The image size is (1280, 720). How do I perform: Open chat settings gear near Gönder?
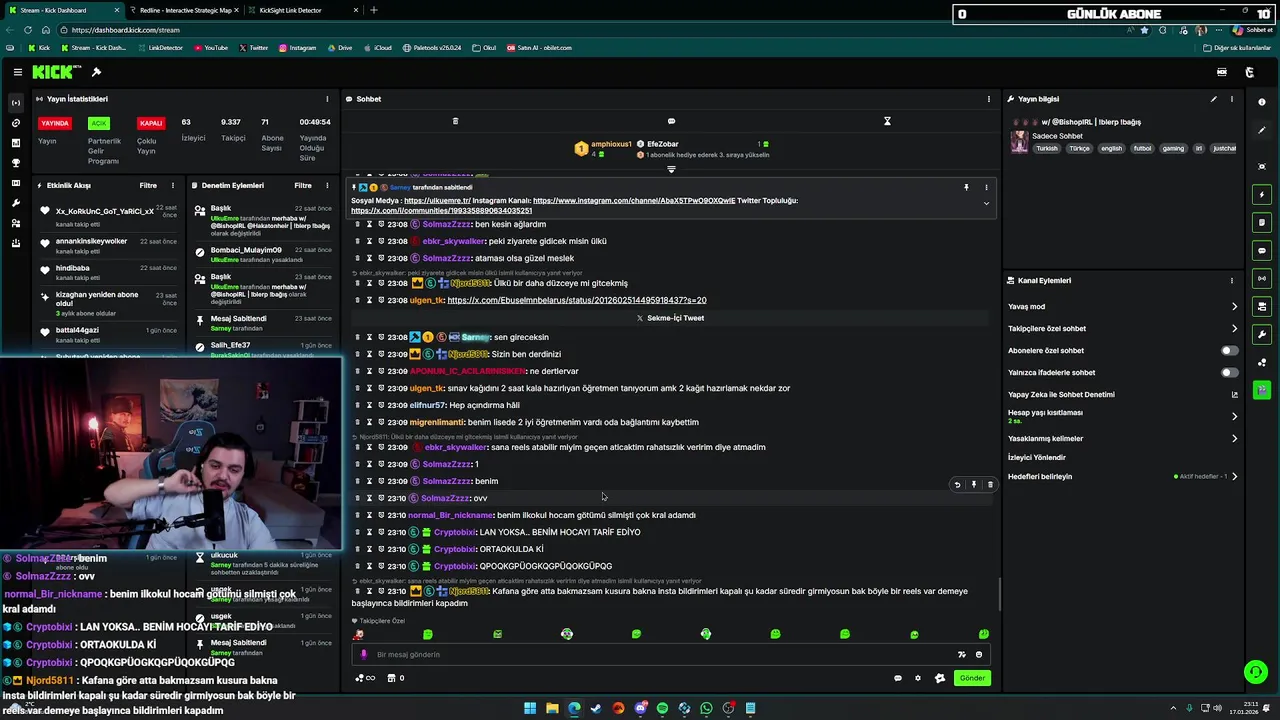coord(918,678)
